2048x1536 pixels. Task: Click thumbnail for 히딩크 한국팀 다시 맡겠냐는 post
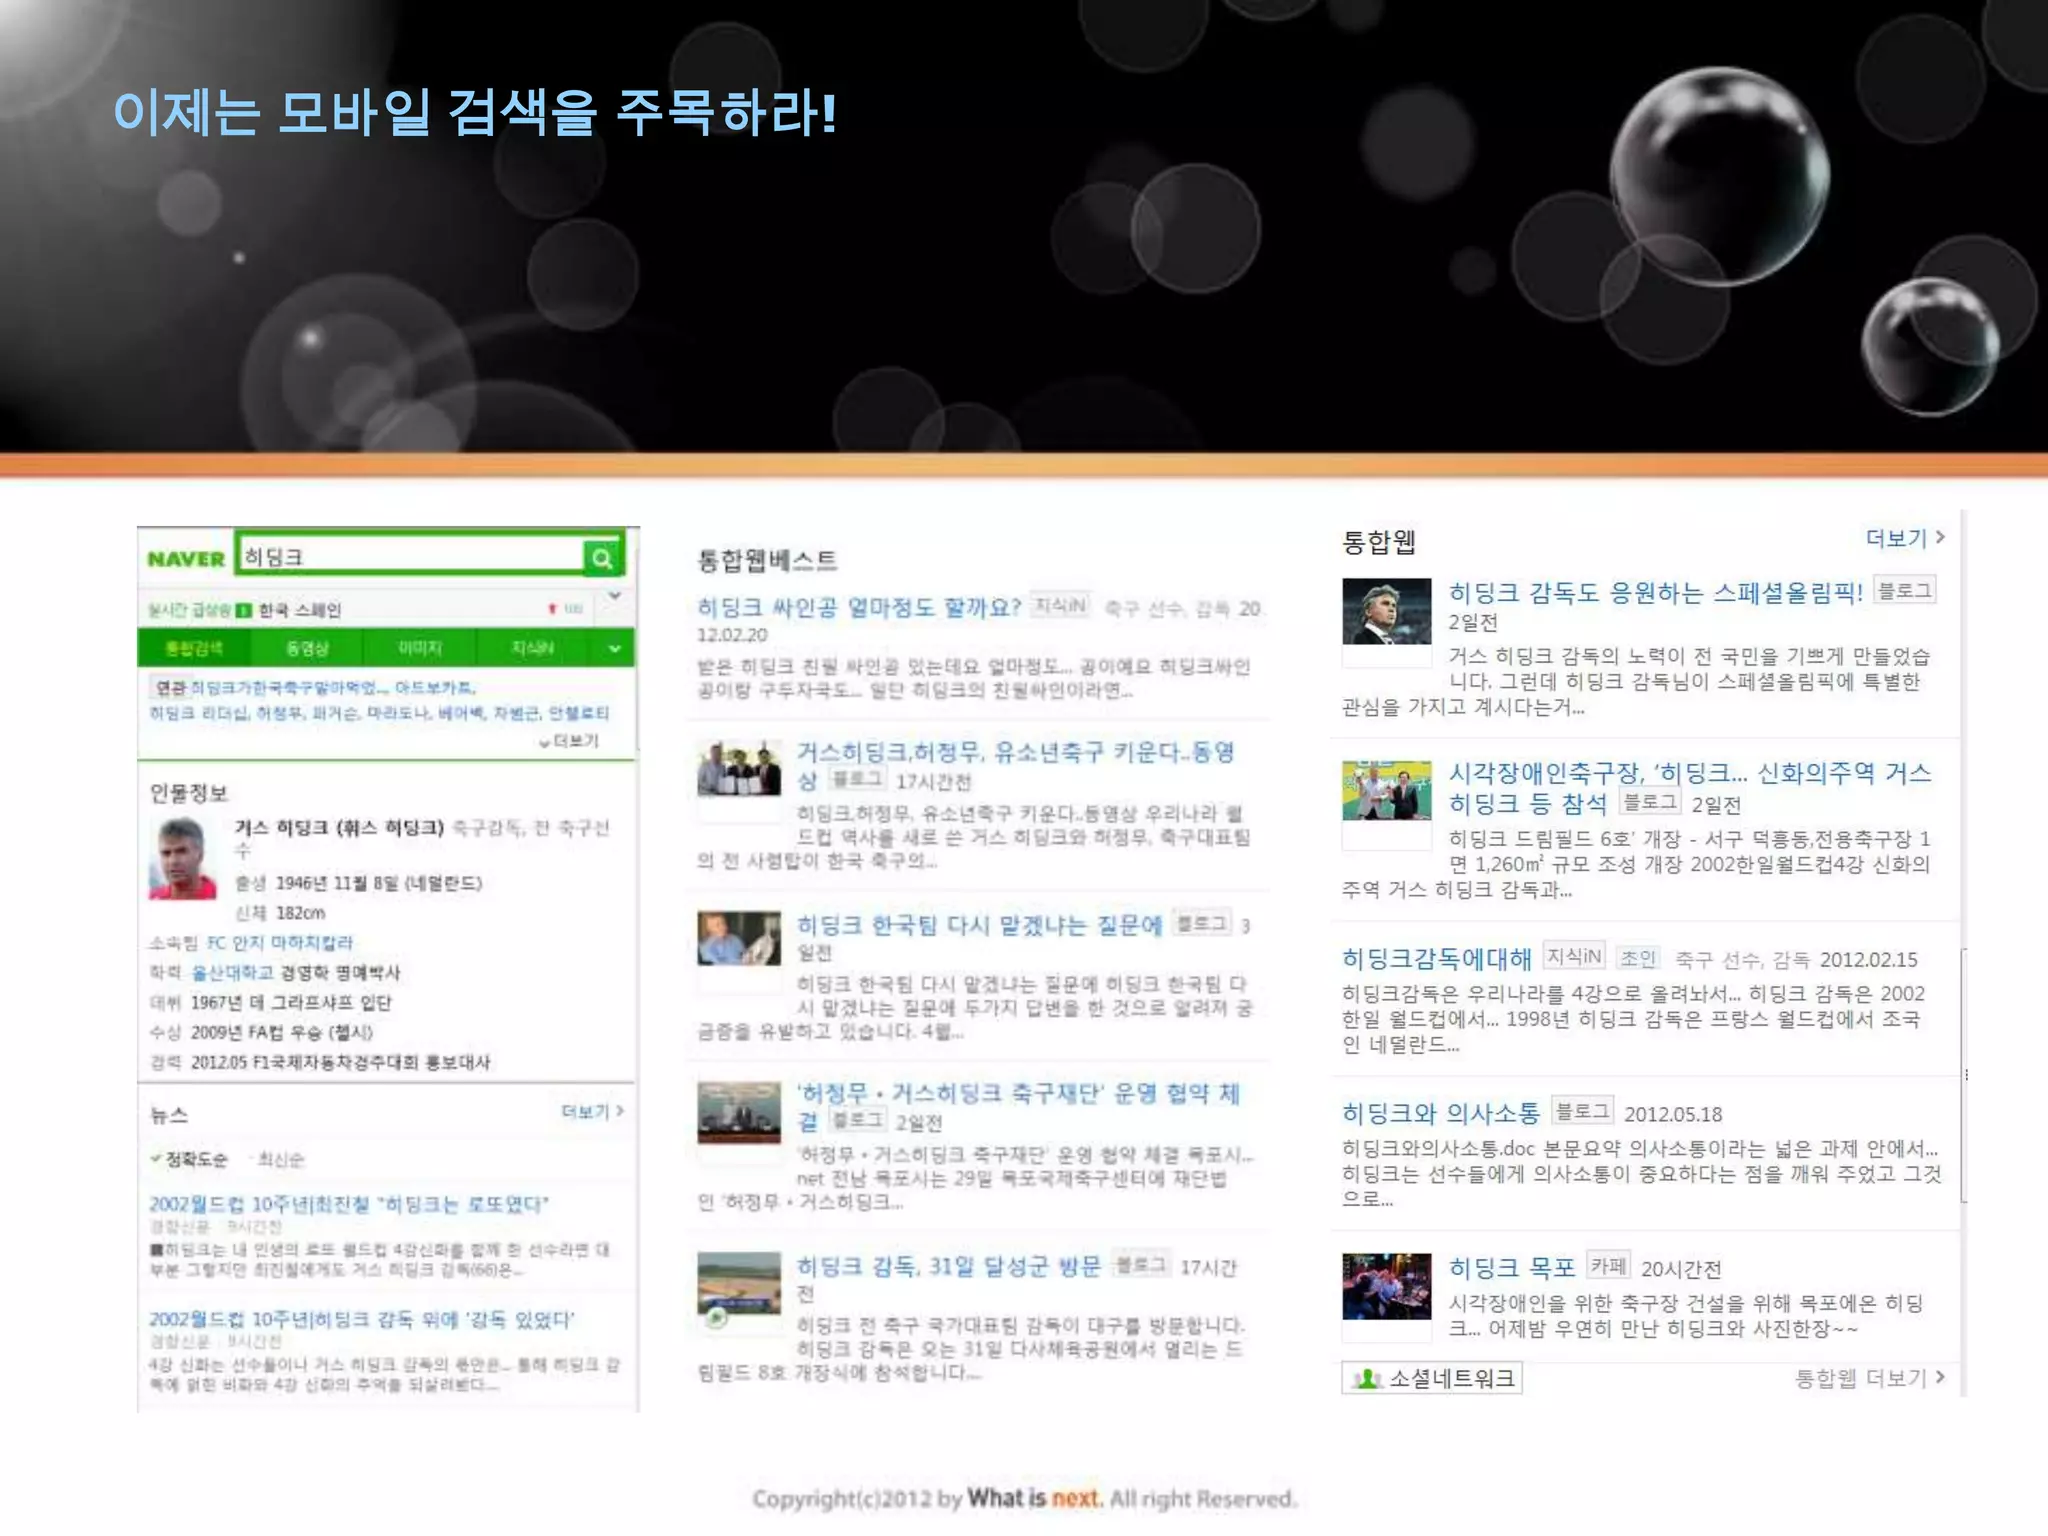point(739,938)
